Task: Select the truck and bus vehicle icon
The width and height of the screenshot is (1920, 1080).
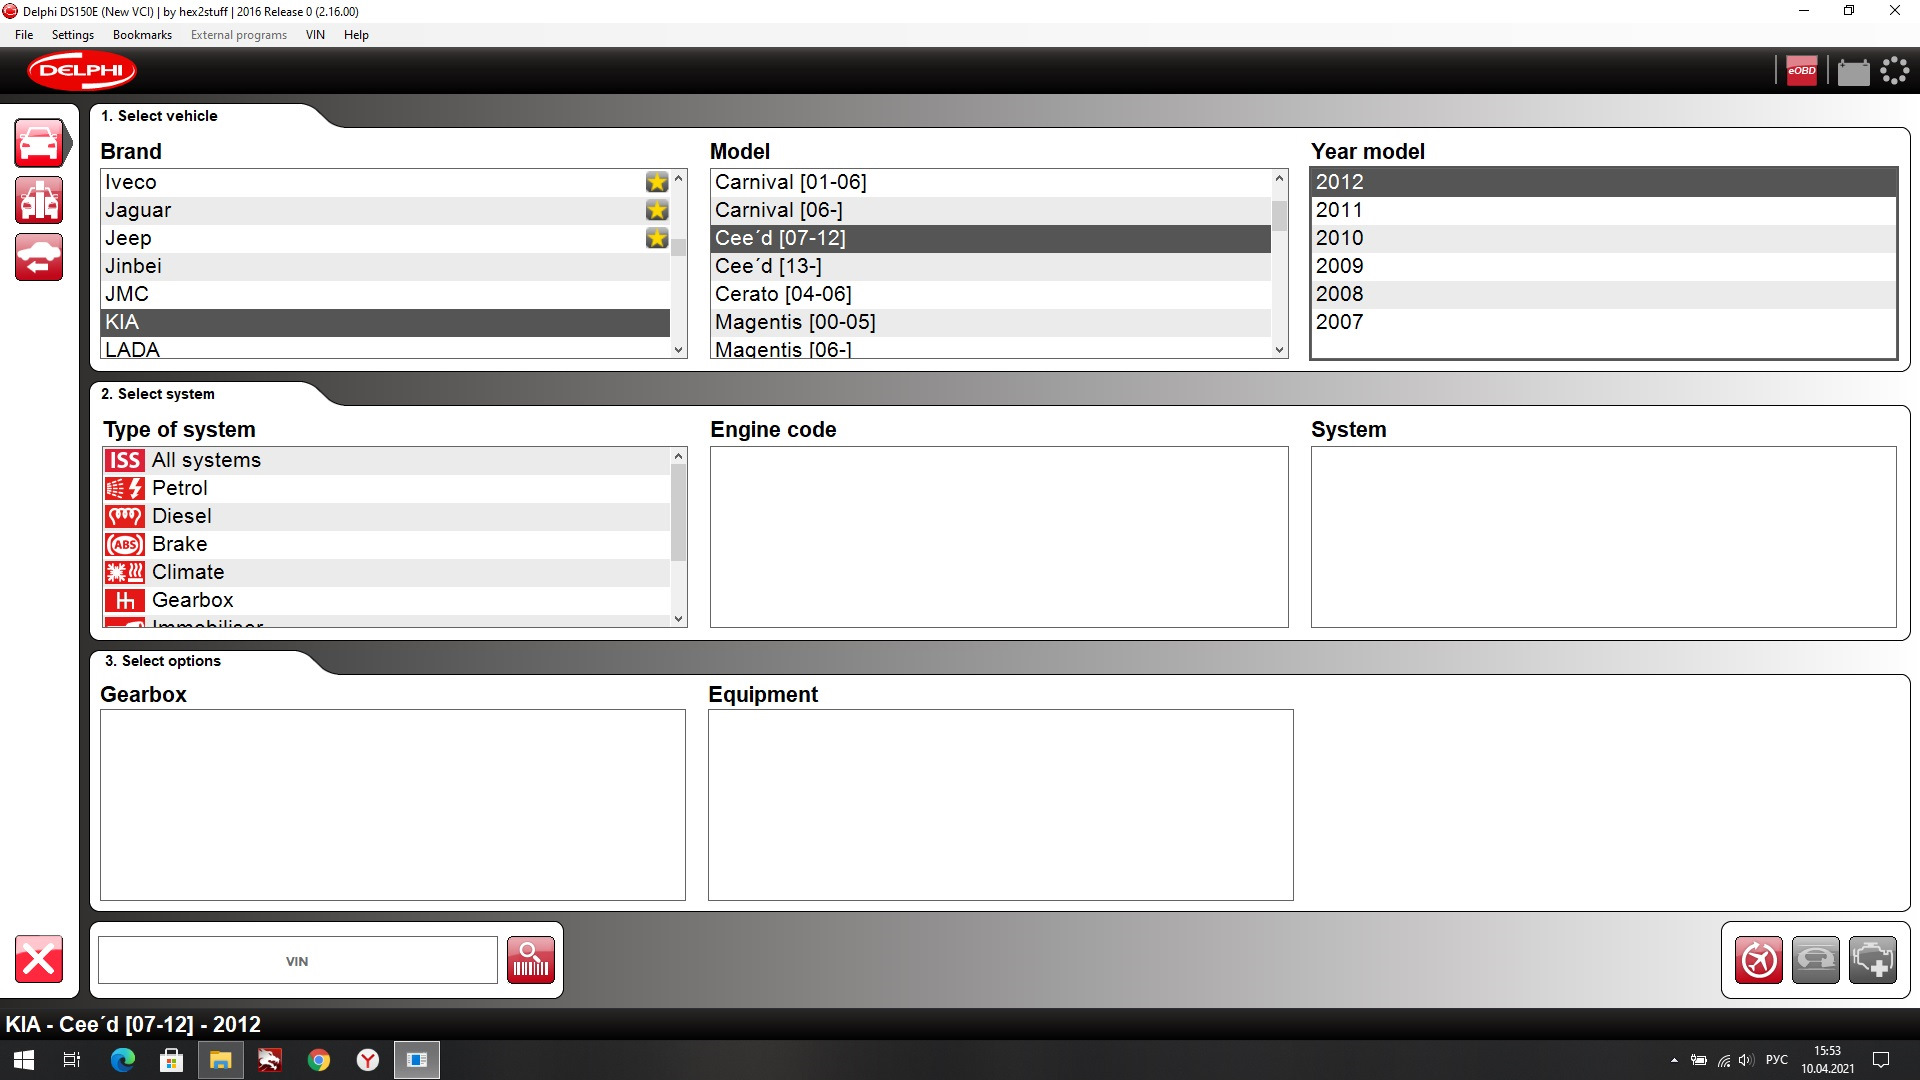Action: pyautogui.click(x=39, y=201)
